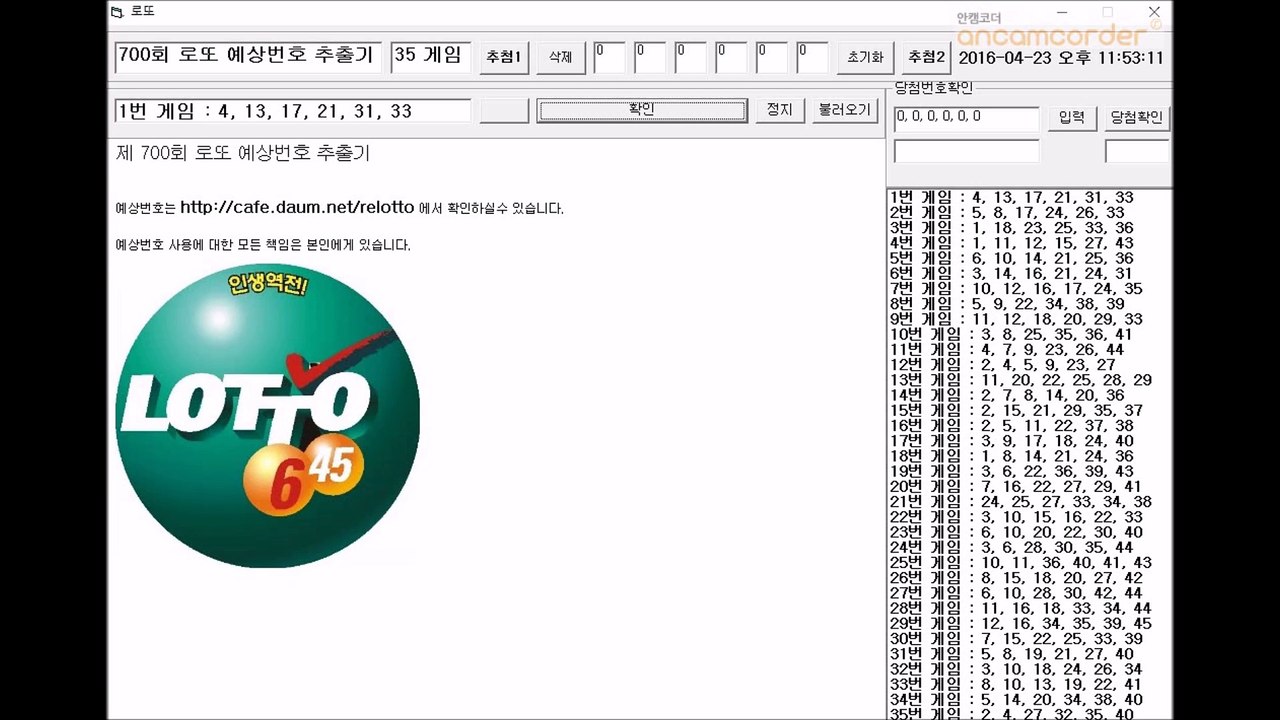Select list row 2번 게임 : 5, 8, 17, 24, 26, 33
1280x720 pixels.
(x=1008, y=213)
